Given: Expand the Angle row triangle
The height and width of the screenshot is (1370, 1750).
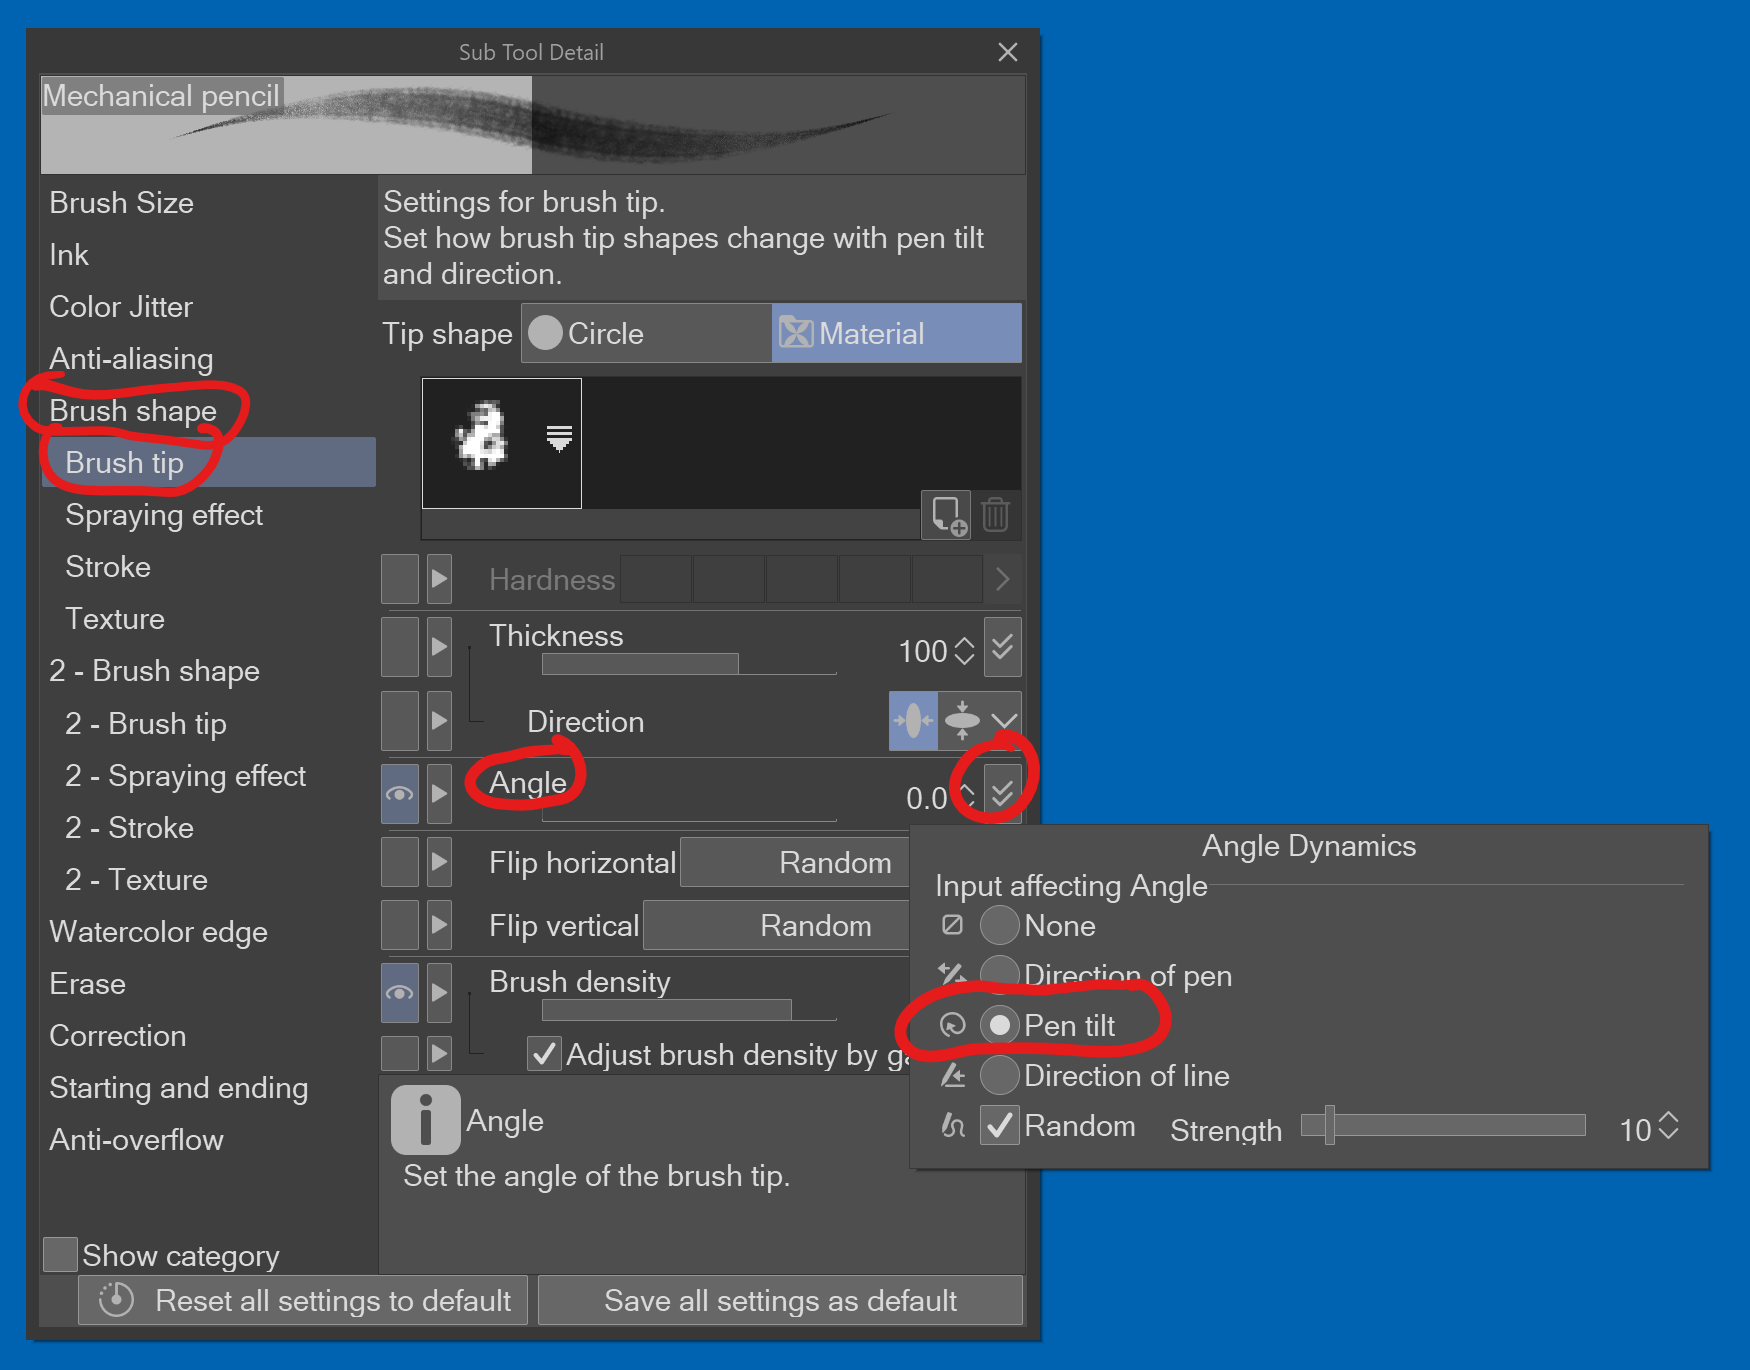Looking at the screenshot, I should [x=439, y=794].
